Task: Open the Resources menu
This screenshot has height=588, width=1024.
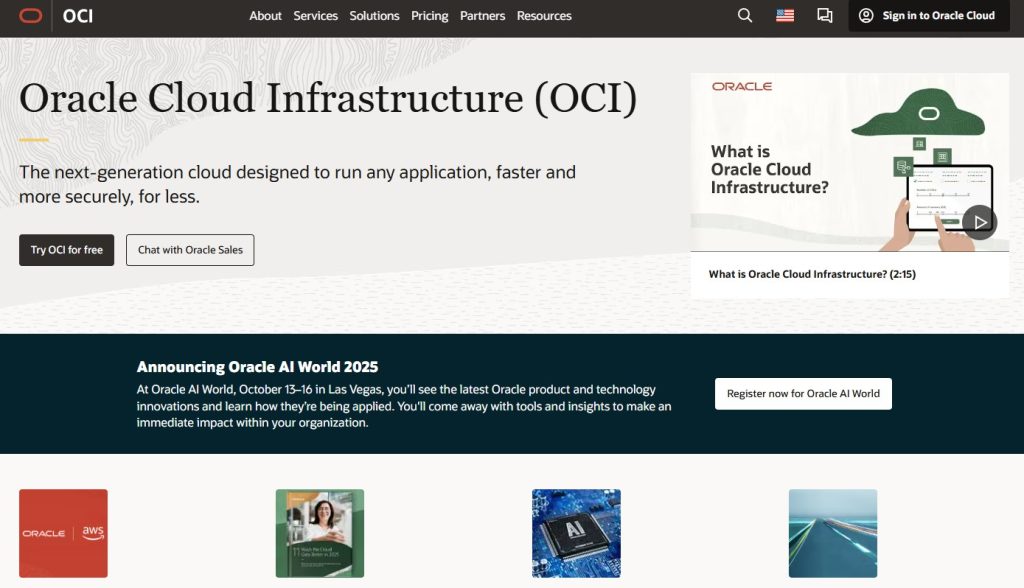Action: (544, 16)
